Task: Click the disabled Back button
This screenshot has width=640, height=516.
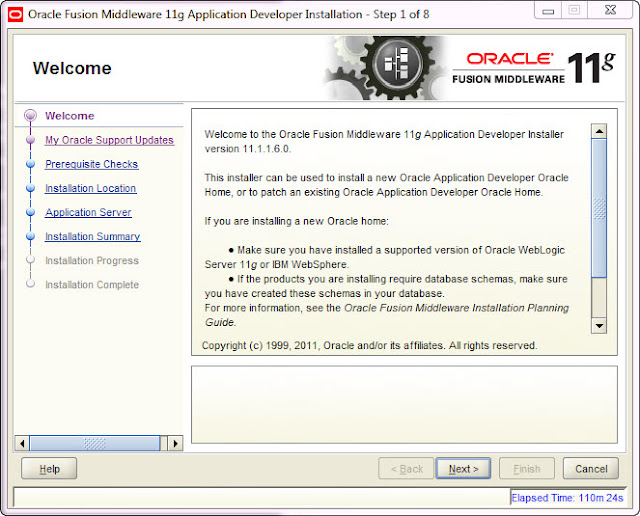Action: [407, 469]
